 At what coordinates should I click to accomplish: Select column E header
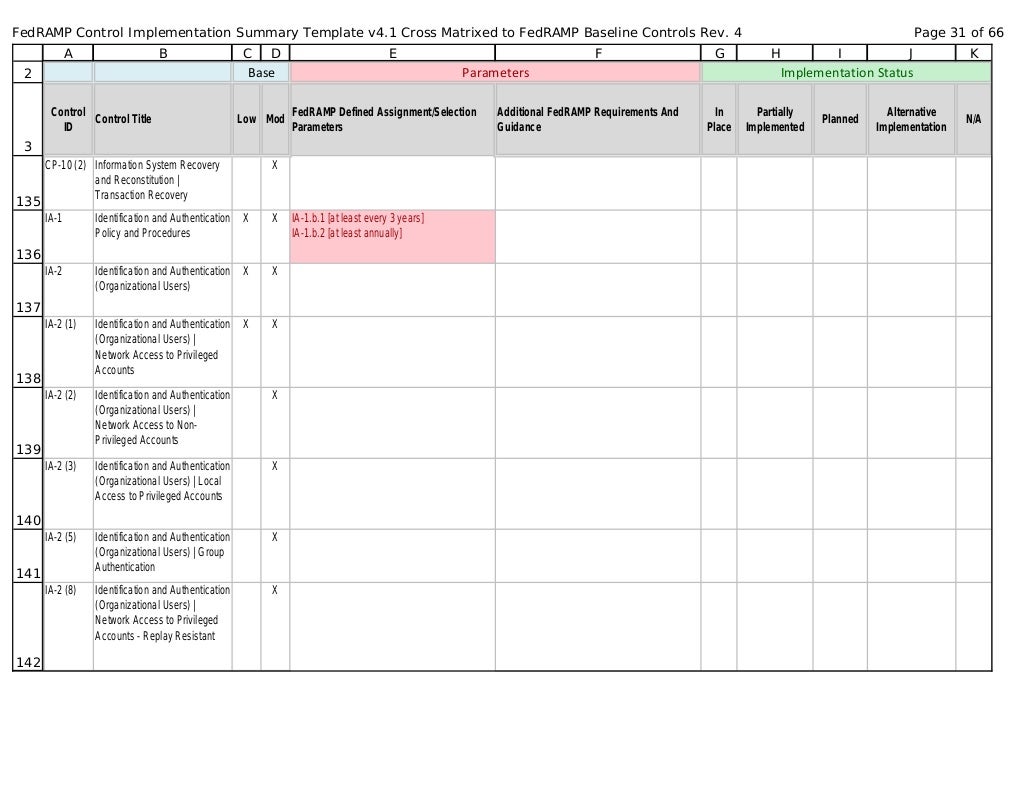tap(392, 54)
